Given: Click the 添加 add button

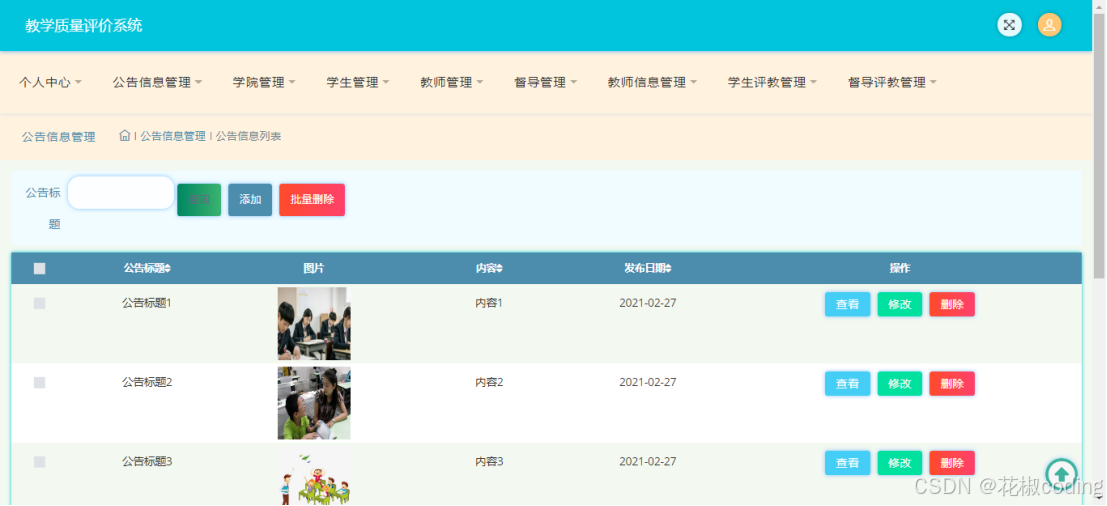Looking at the screenshot, I should pos(250,200).
